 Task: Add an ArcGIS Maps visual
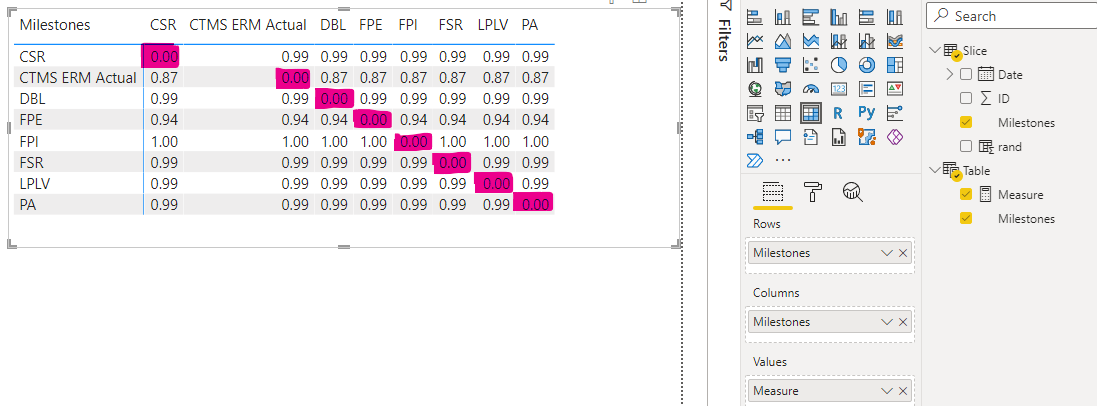point(867,136)
